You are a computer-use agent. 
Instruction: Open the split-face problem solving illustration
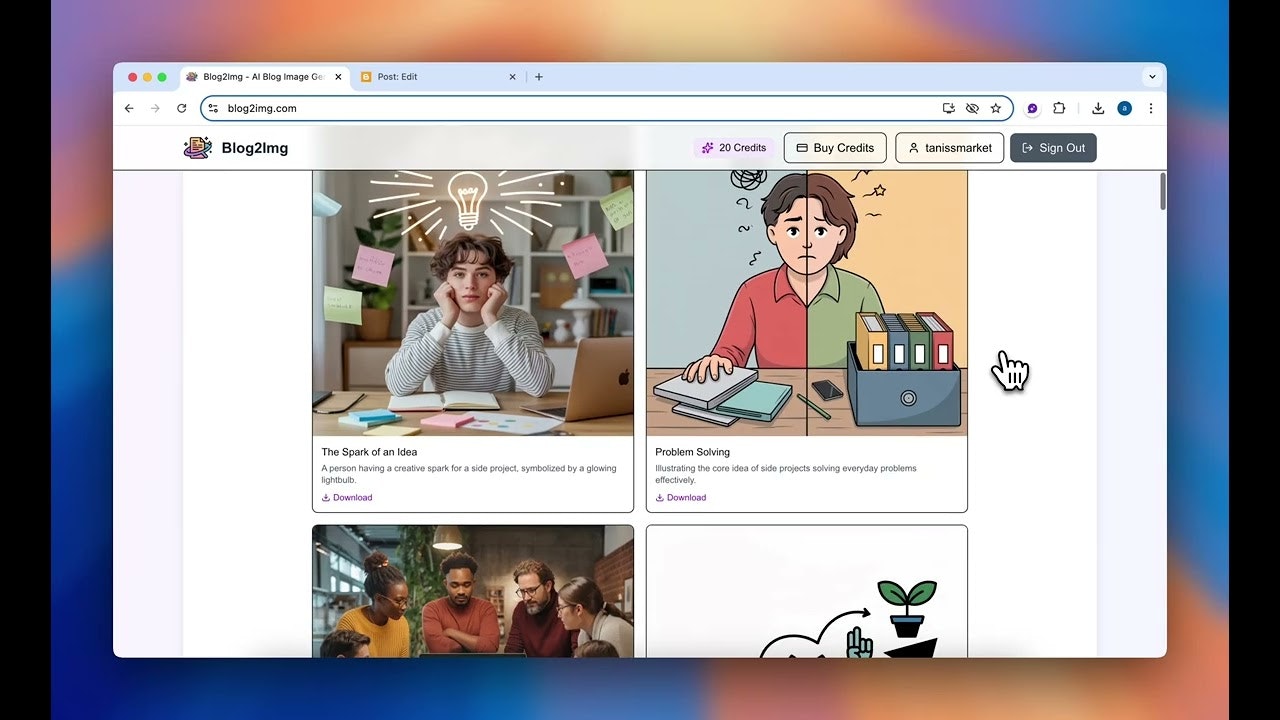[807, 303]
